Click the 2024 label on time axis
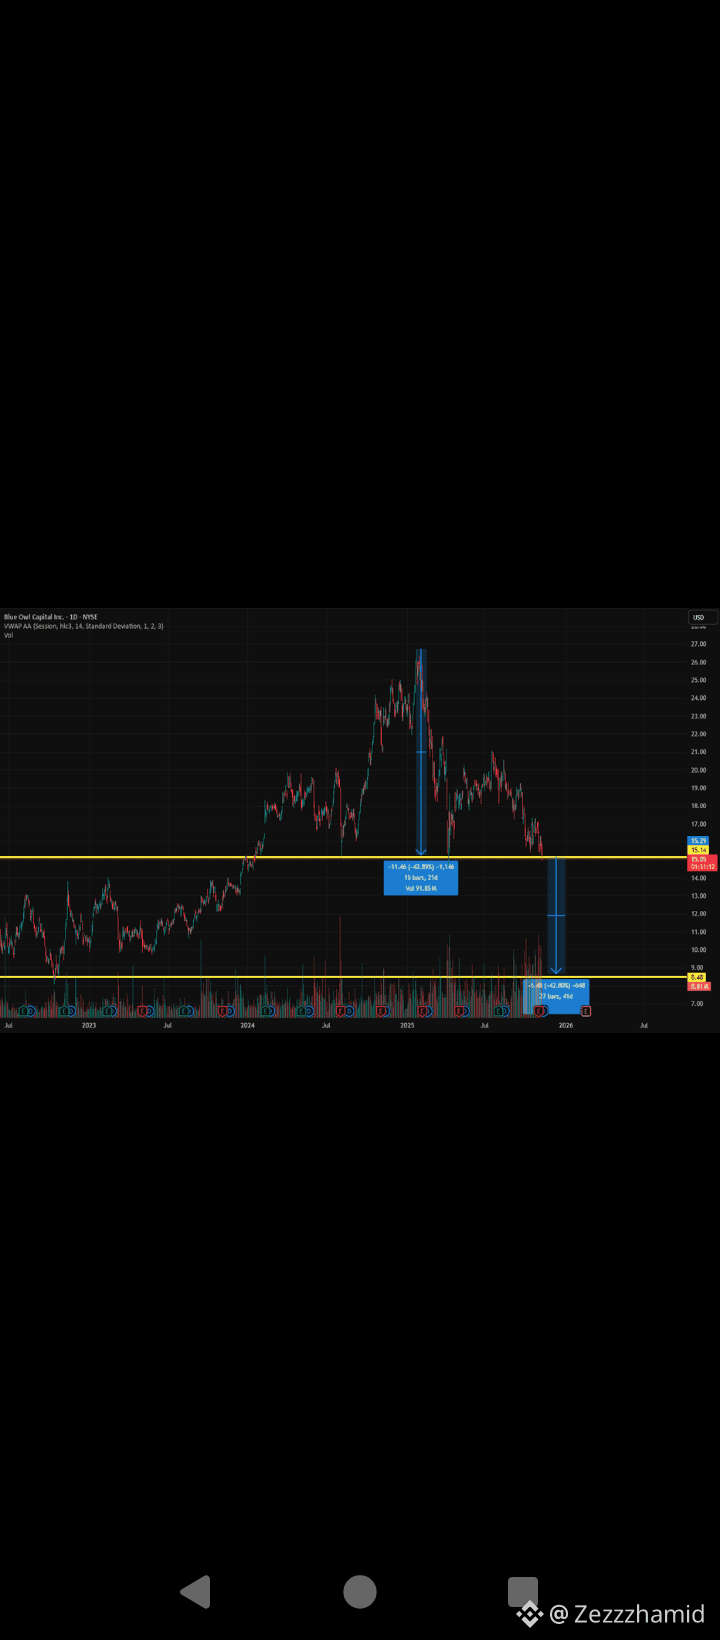The height and width of the screenshot is (1640, 720). point(247,1025)
